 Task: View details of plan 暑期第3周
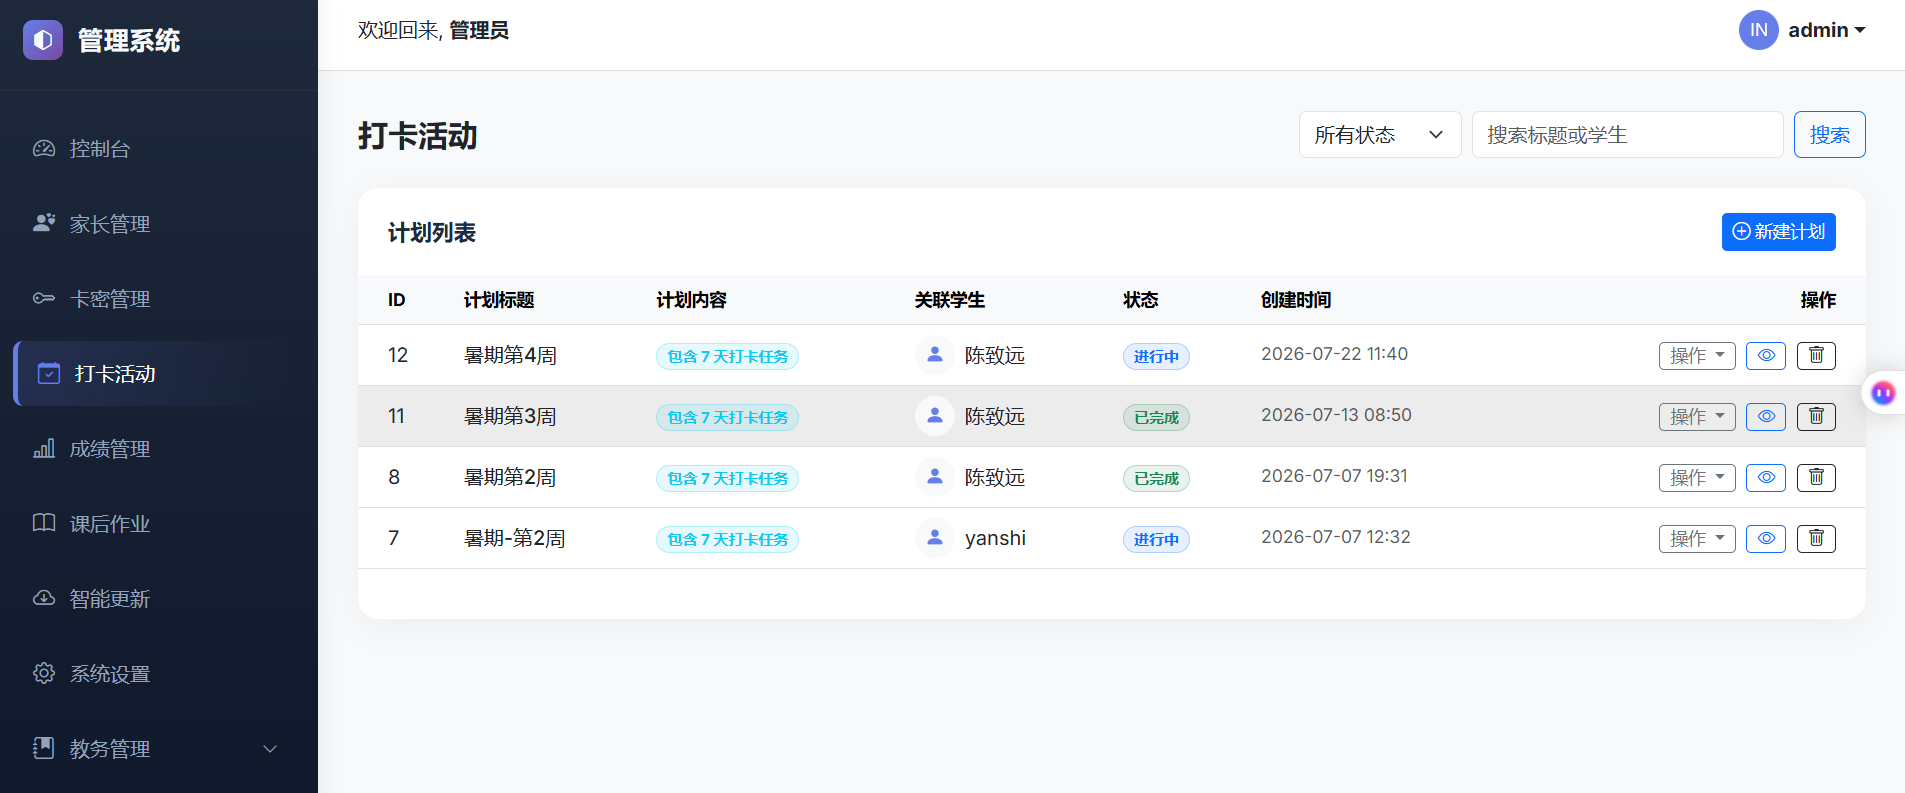[1766, 417]
